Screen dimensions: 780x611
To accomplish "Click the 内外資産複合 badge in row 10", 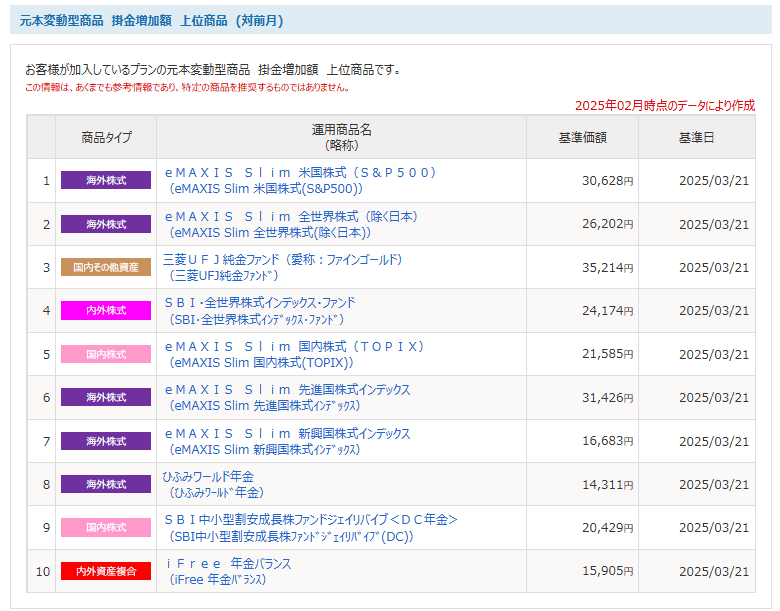I will (106, 571).
